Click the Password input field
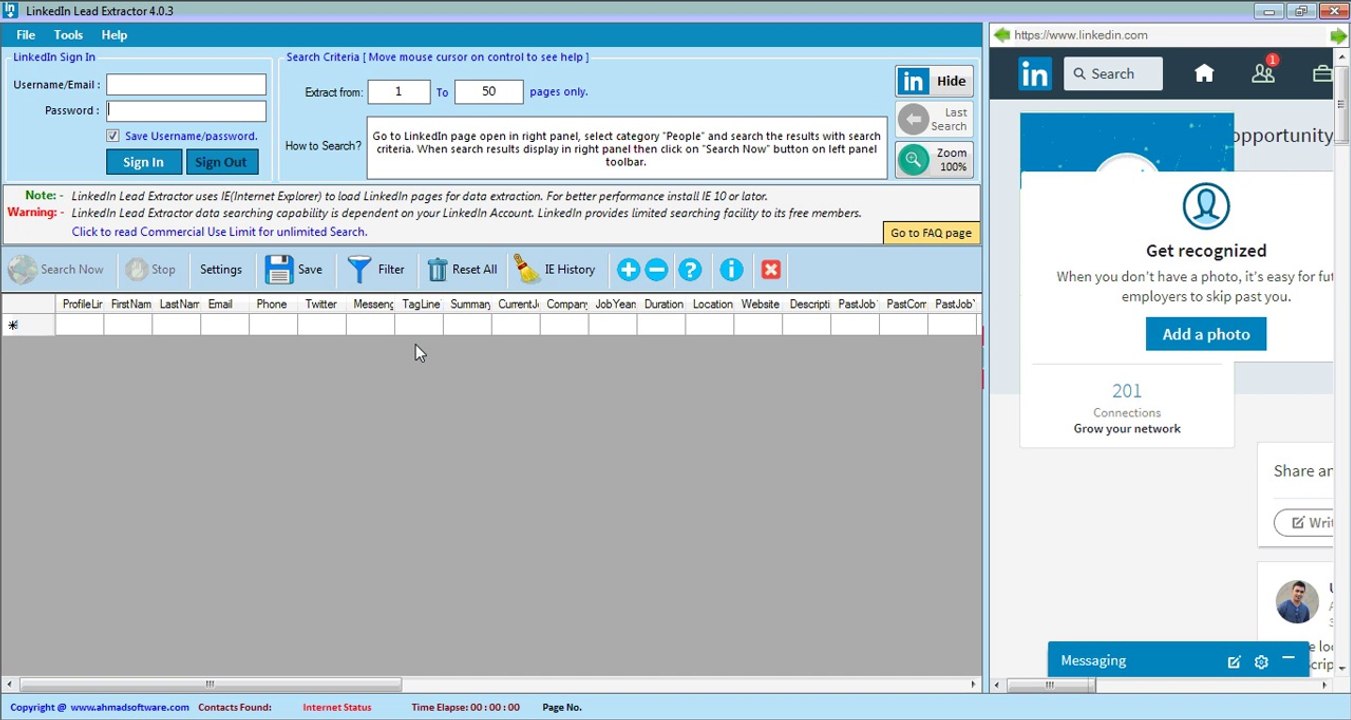The height and width of the screenshot is (720, 1351). [x=186, y=111]
